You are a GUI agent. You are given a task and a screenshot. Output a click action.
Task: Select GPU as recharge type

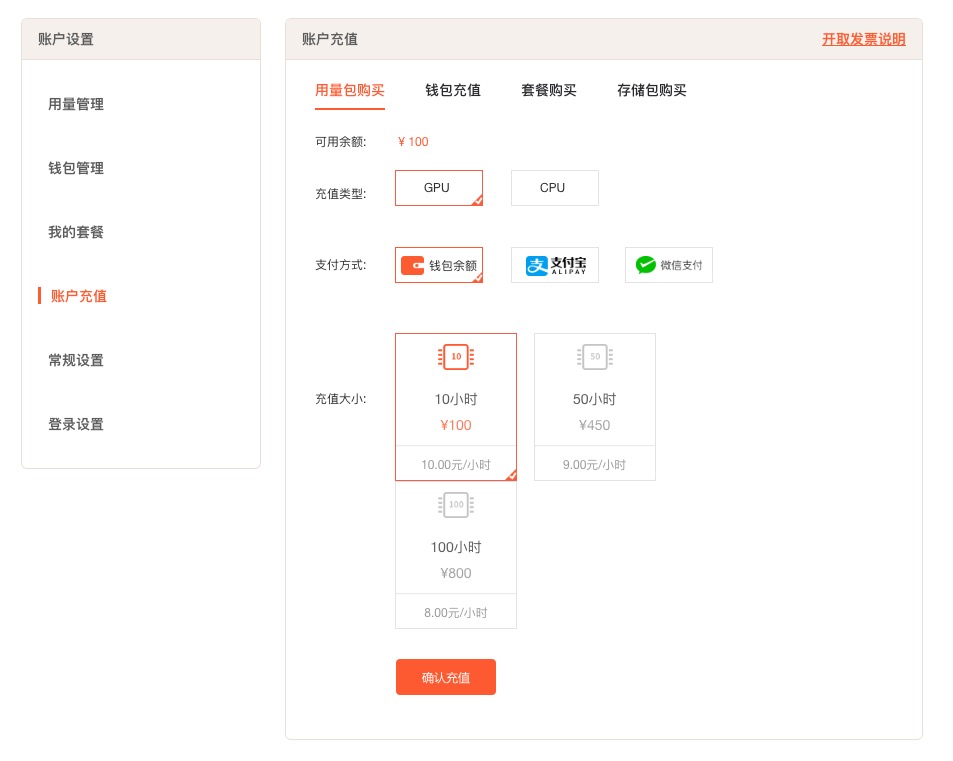click(x=438, y=188)
